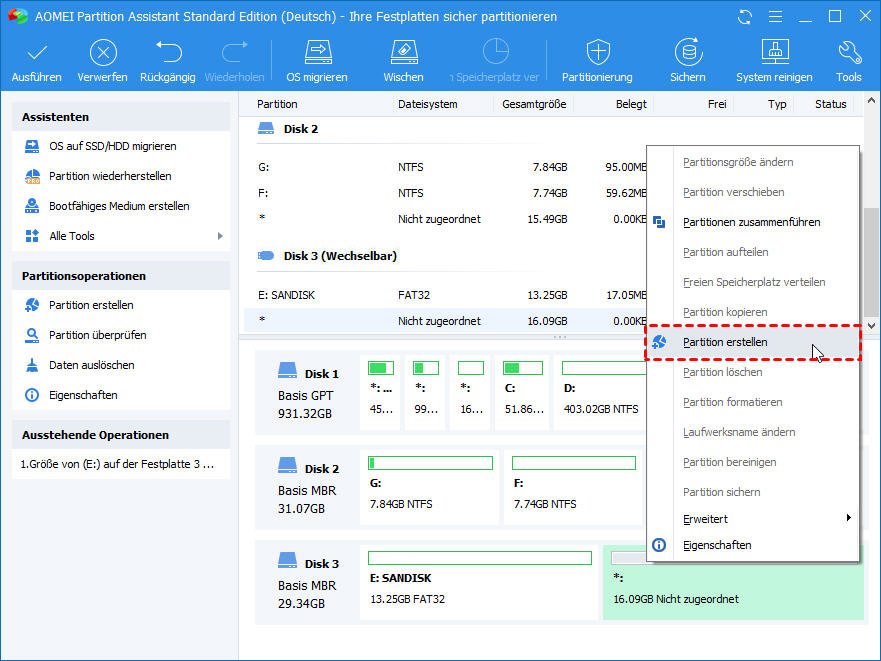Image resolution: width=881 pixels, height=661 pixels.
Task: Select the G: 7.84GB NTFS block
Action: (429, 487)
